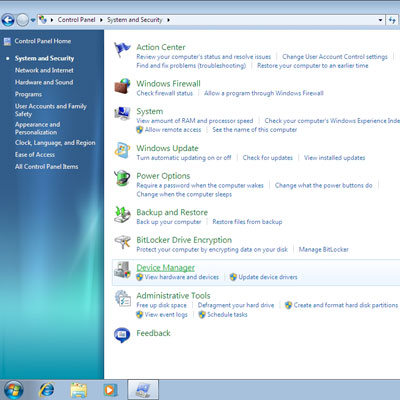This screenshot has width=400, height=400.
Task: Click the Back navigation arrow button
Action: coord(8,20)
